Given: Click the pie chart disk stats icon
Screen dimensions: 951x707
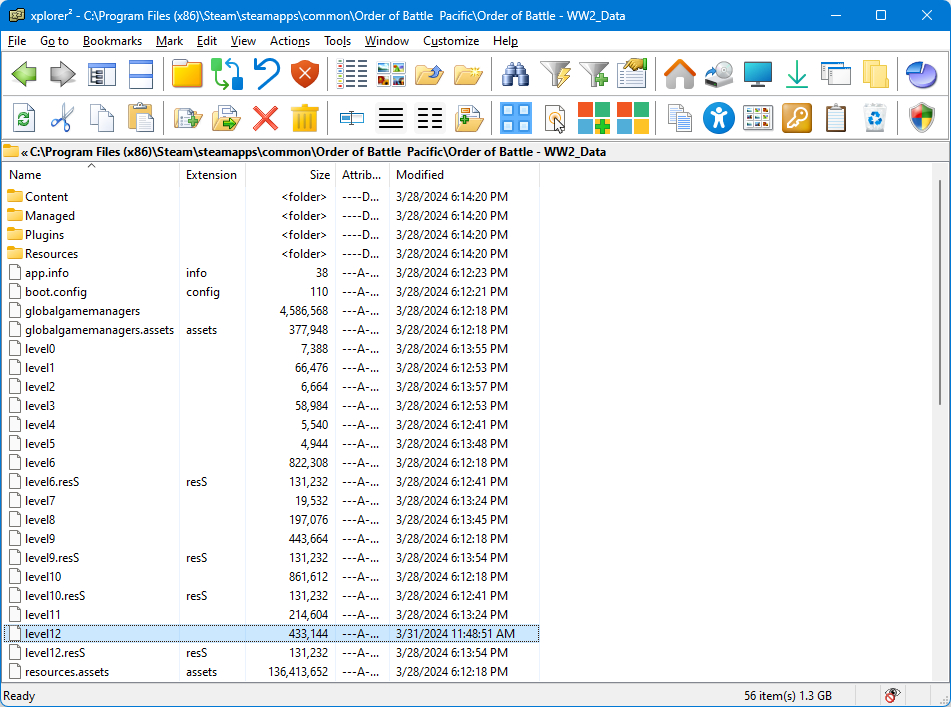Looking at the screenshot, I should pyautogui.click(x=921, y=75).
